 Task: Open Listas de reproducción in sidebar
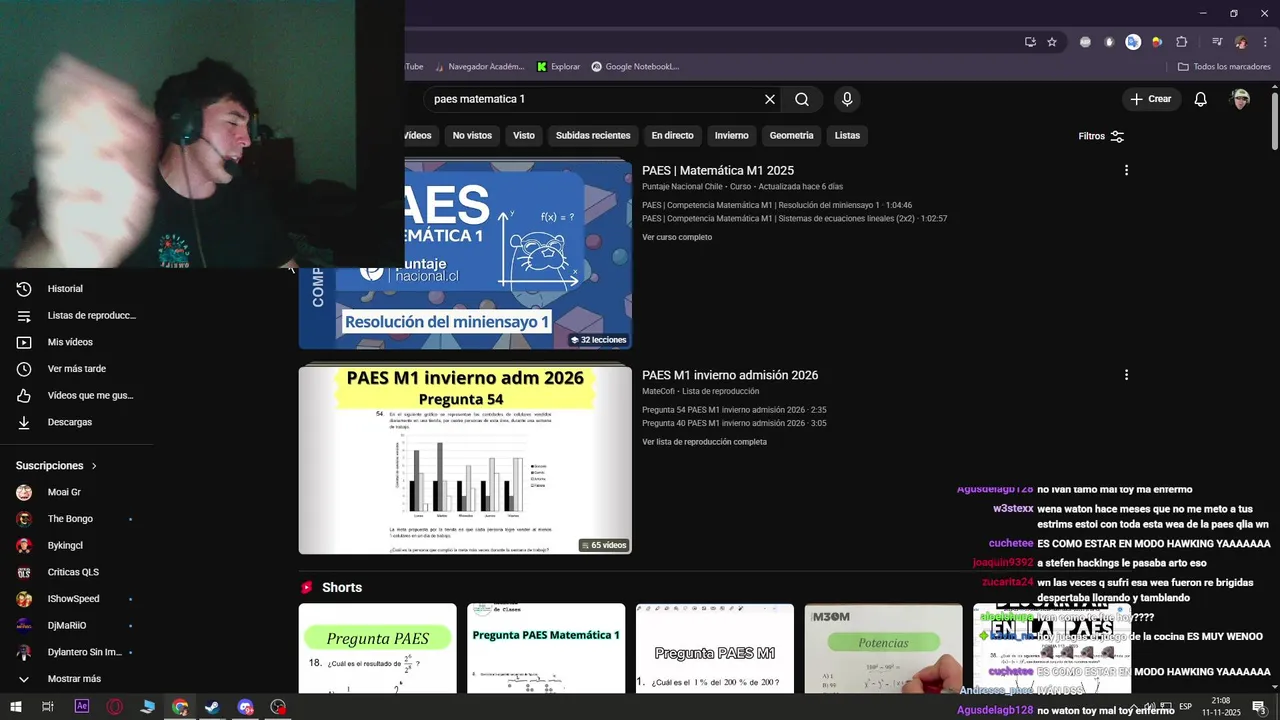(x=76, y=315)
